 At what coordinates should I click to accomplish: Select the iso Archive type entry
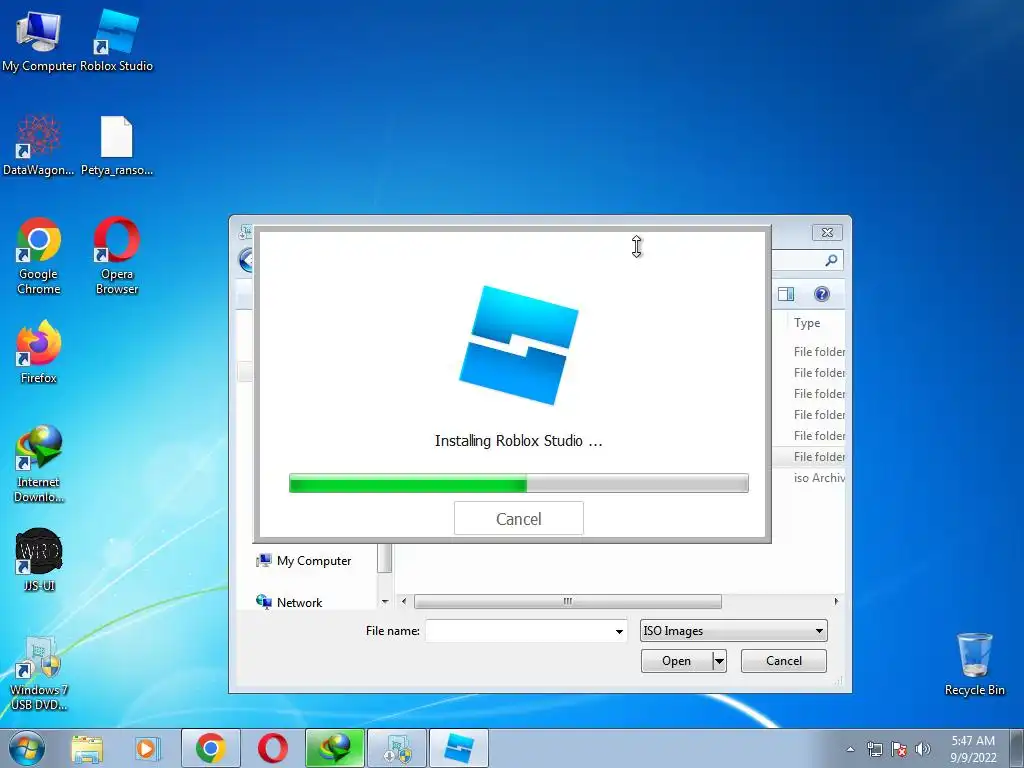coord(819,477)
